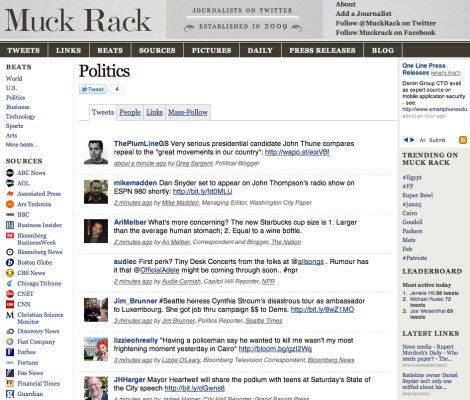Open the orange RSS feed icon
The height and width of the screenshot is (400, 470).
[463, 140]
